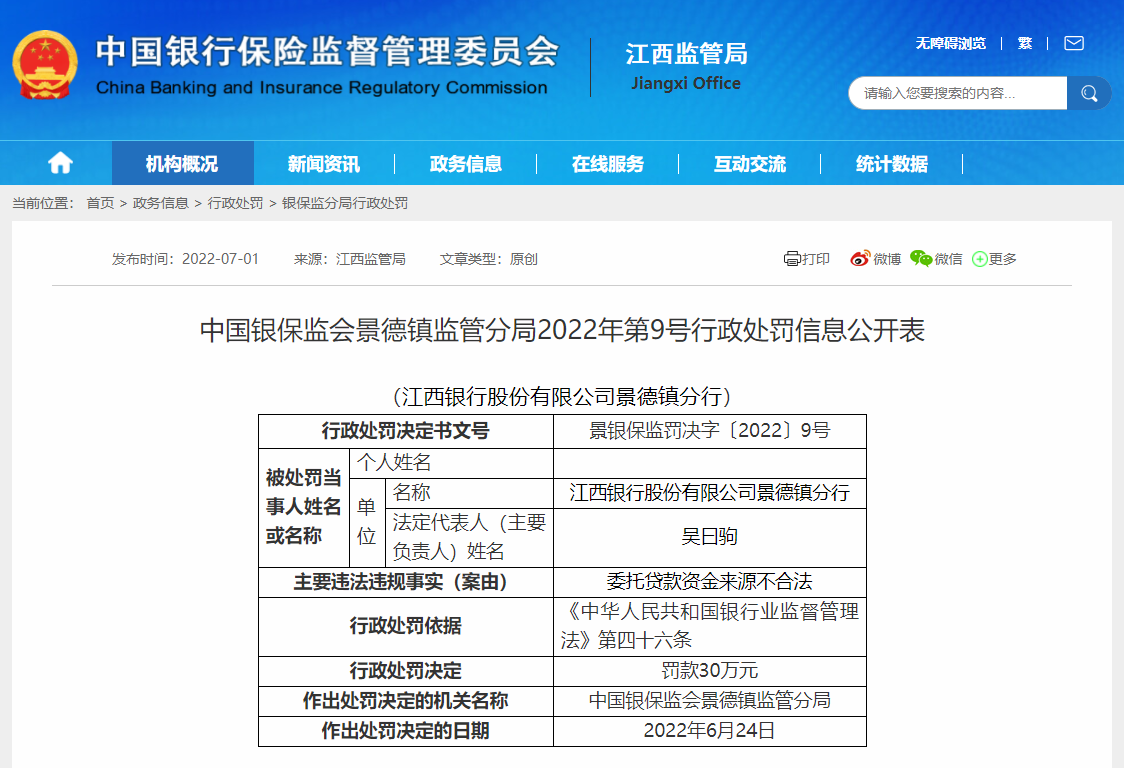This screenshot has width=1124, height=768.
Task: Click the CBIRC national emblem logo
Action: (x=46, y=62)
